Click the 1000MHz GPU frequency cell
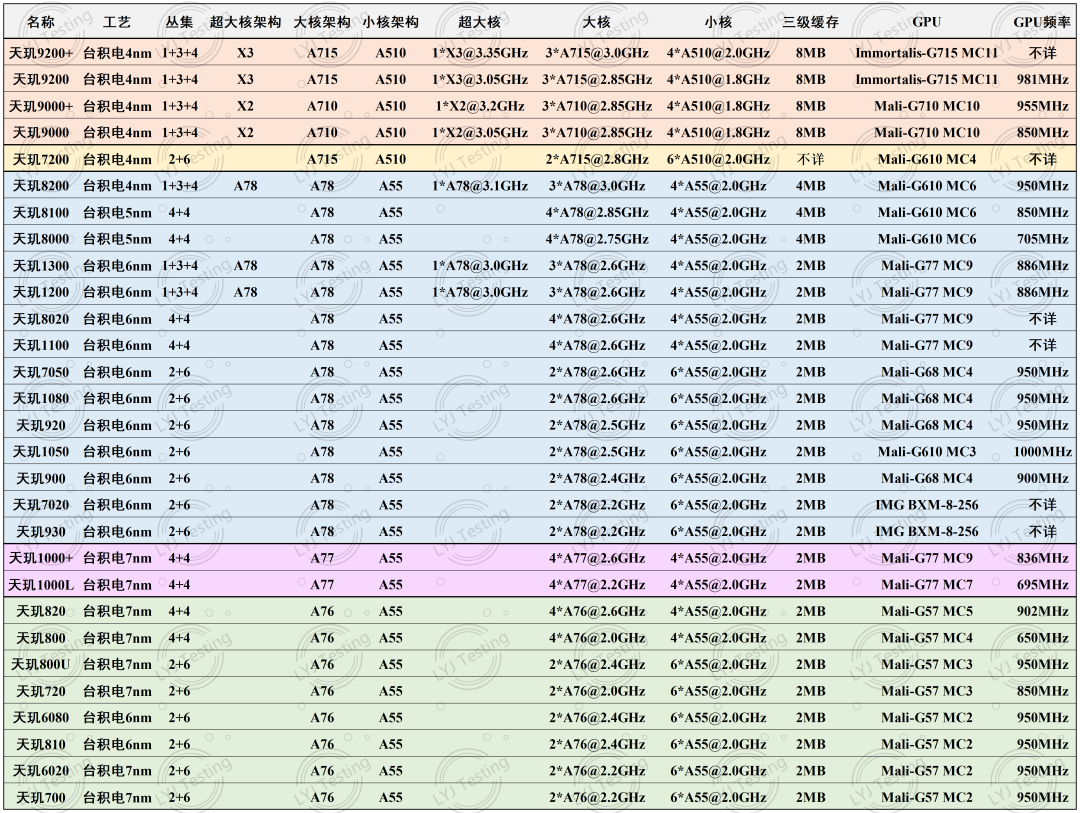The image size is (1080, 813). [x=1042, y=452]
